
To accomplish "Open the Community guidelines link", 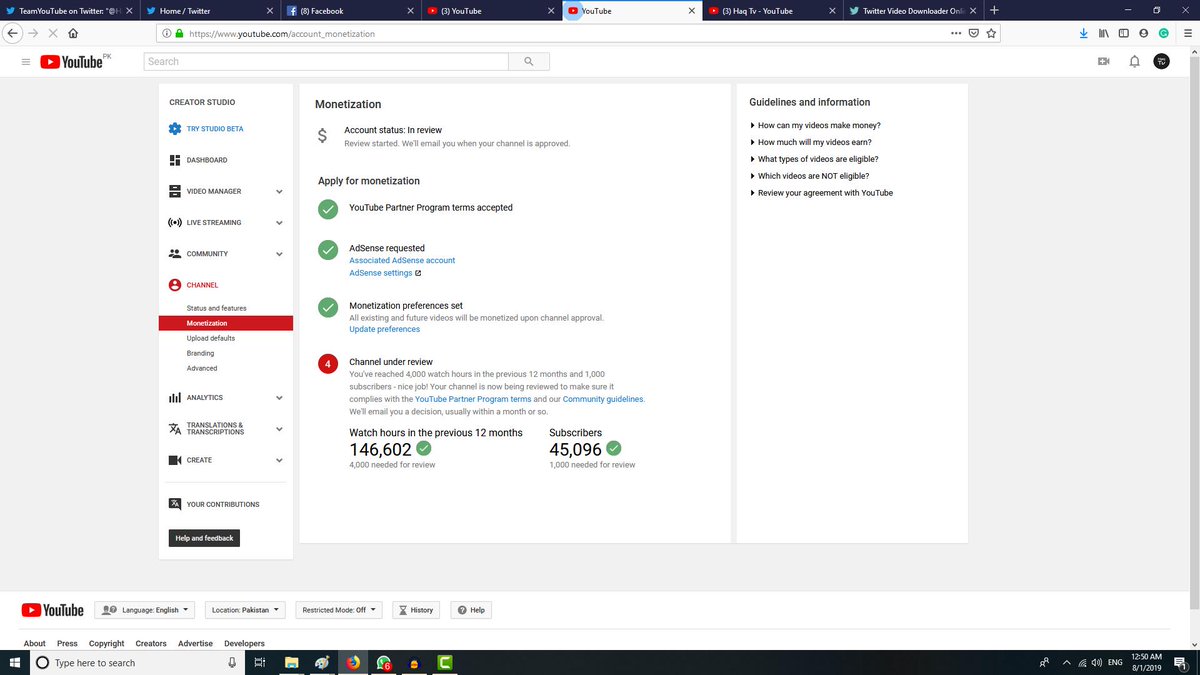I will tap(603, 399).
